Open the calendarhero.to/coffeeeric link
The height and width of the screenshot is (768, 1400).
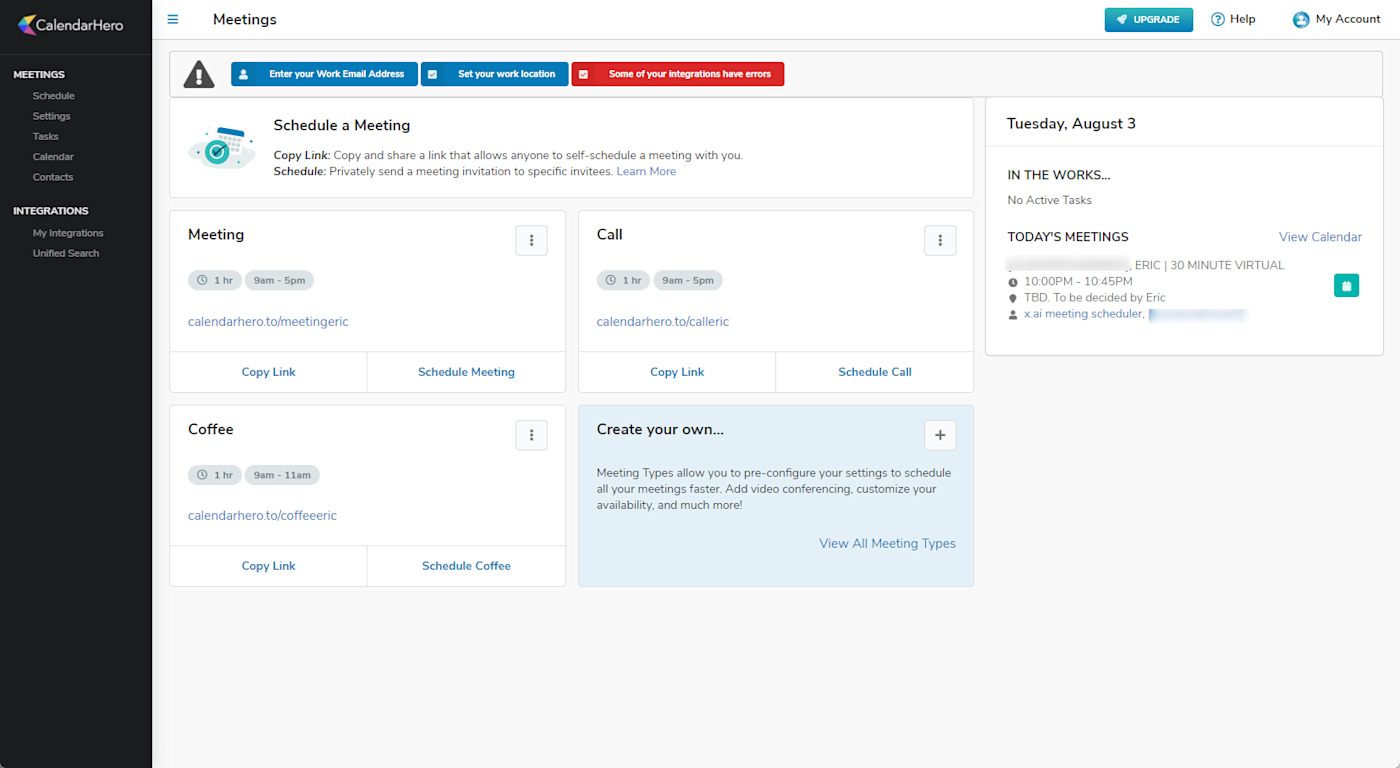[262, 516]
